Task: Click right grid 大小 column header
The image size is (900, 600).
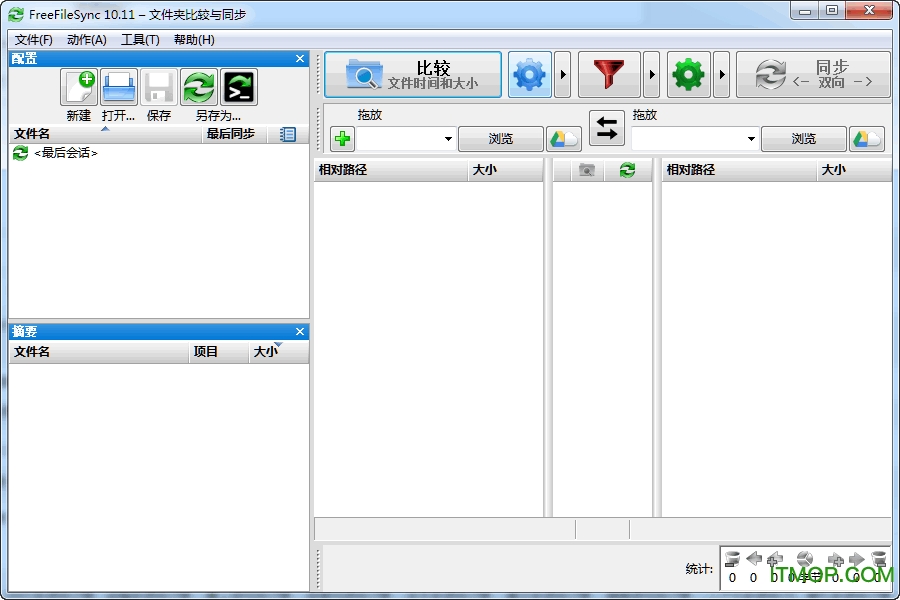Action: [x=854, y=170]
